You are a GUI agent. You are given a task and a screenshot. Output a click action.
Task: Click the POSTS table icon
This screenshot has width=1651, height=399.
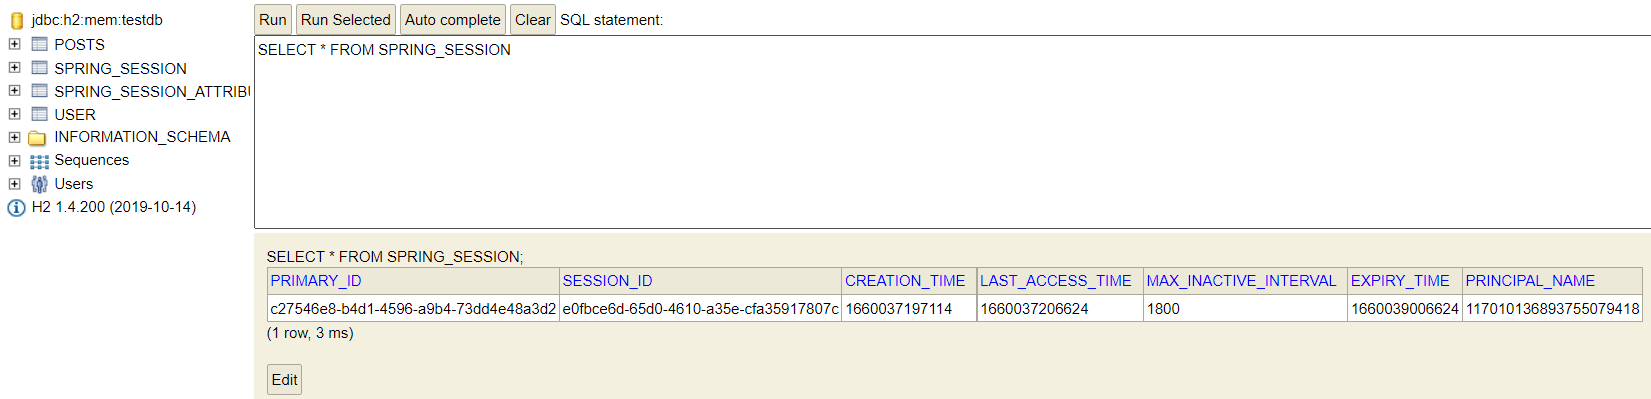click(40, 44)
